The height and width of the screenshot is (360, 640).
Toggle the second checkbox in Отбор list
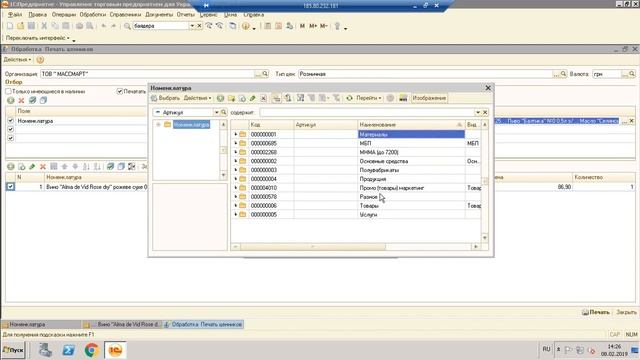pos(11,129)
